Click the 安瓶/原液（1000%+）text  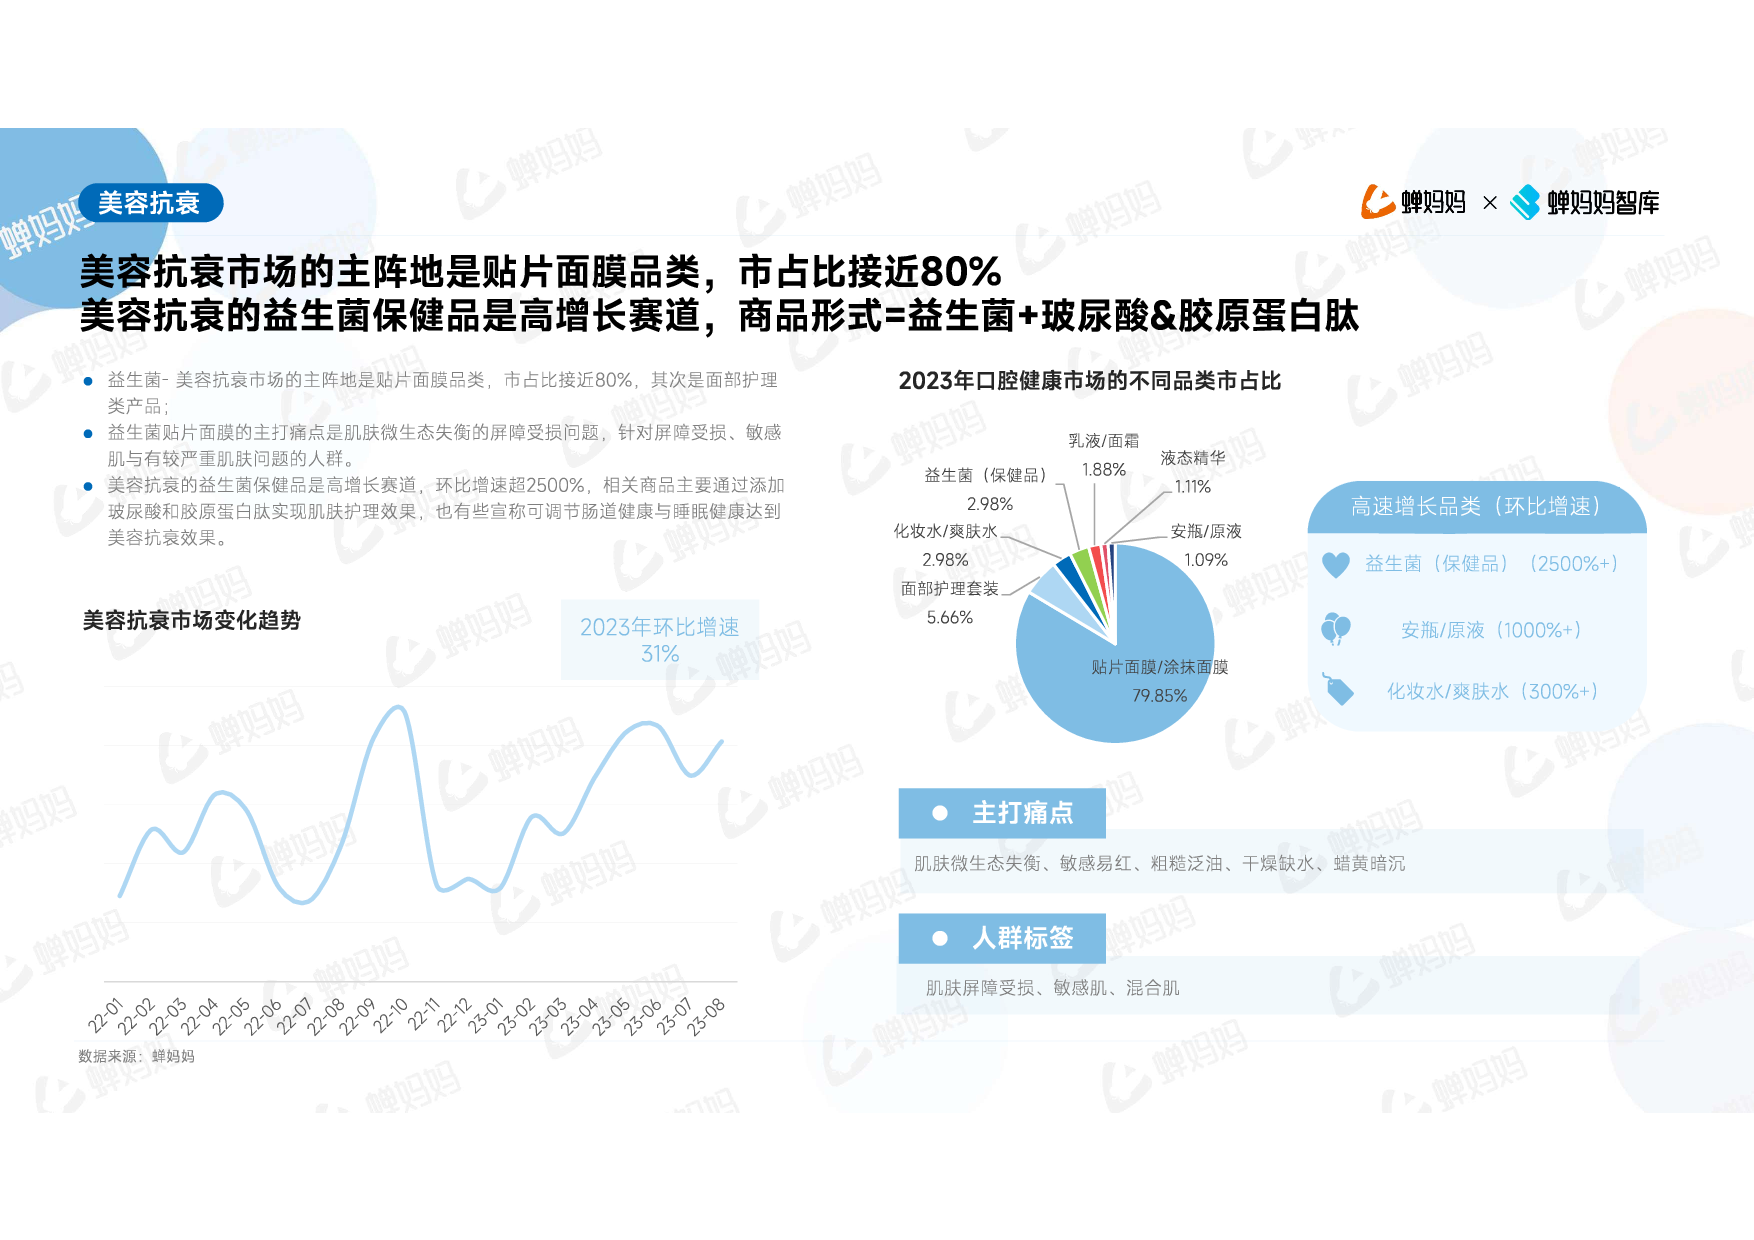(x=1490, y=630)
